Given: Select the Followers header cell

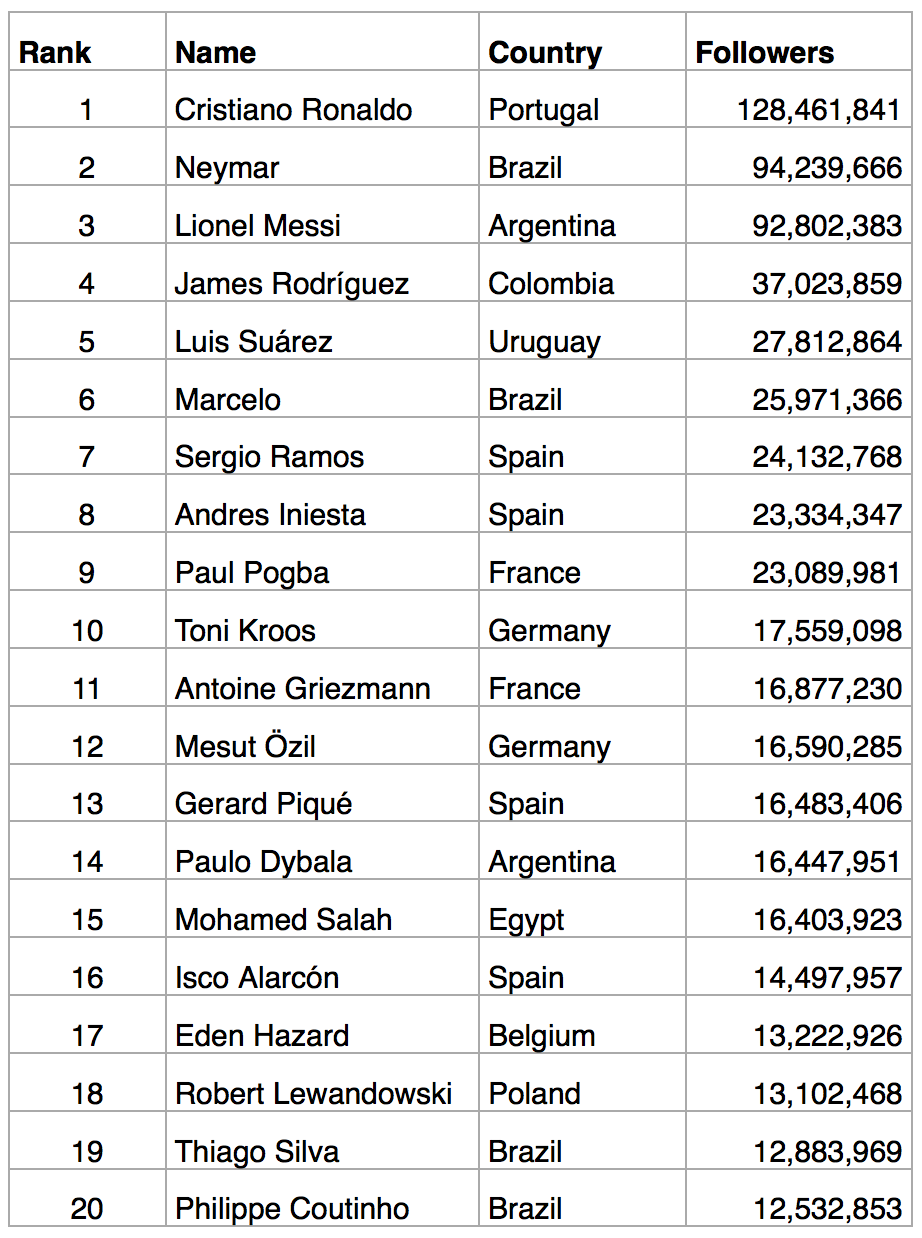Looking at the screenshot, I should pos(798,42).
